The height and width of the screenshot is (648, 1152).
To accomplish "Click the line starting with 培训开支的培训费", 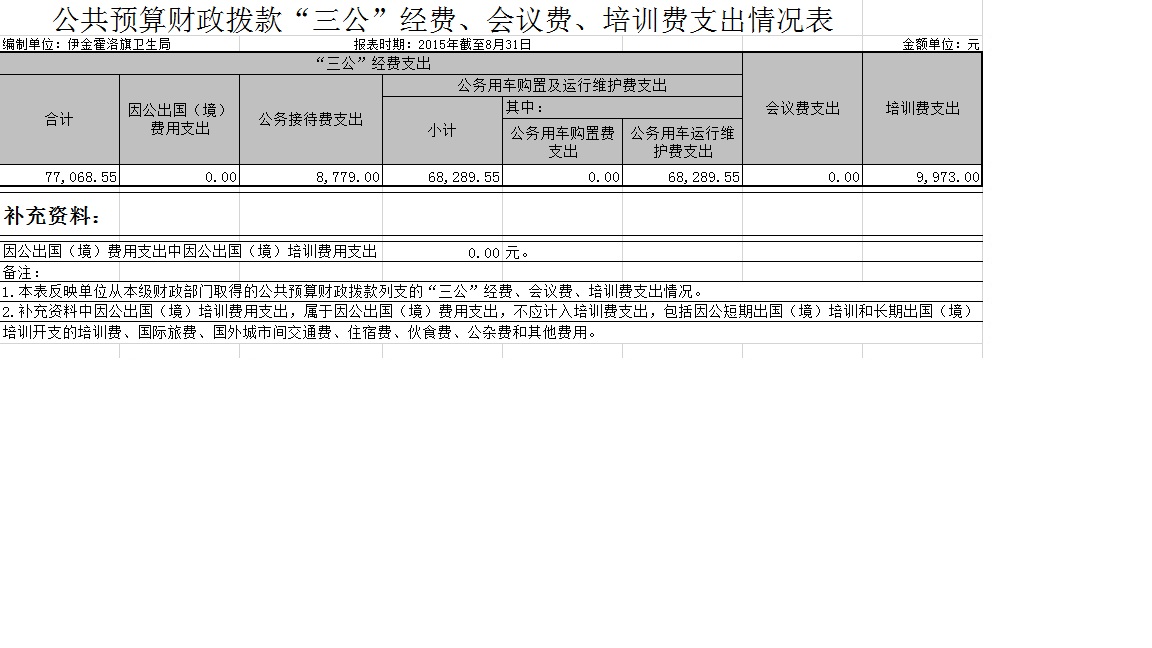I will (302, 332).
